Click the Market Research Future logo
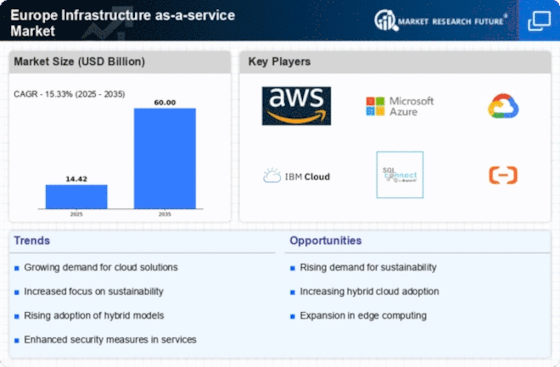This screenshot has height=367, width=560. coord(440,21)
